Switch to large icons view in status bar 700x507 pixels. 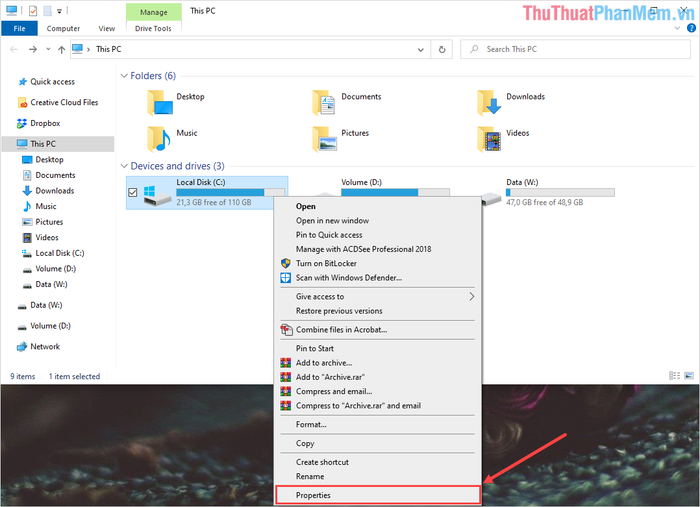point(689,376)
